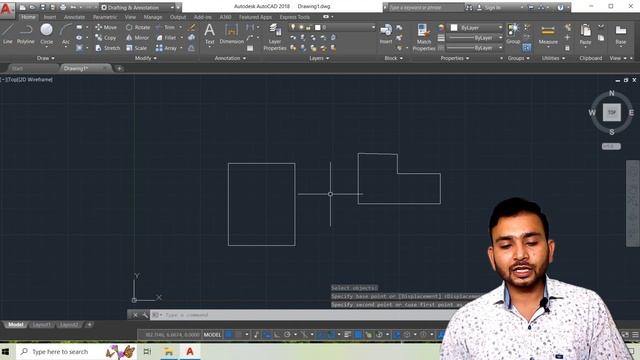Click the Paste clipboard icon
Screen dimensions: 640x360
585,34
